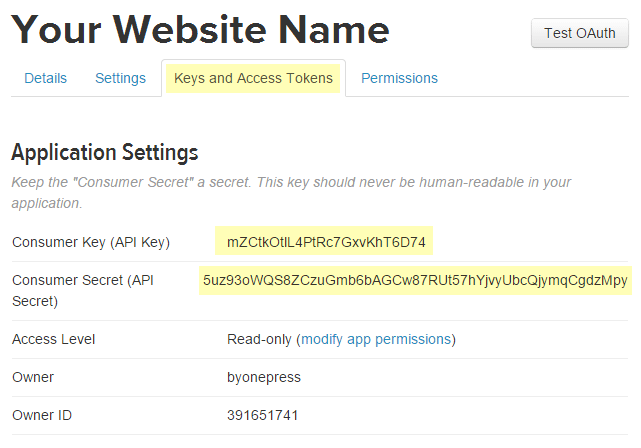The width and height of the screenshot is (641, 448).
Task: Click the Access Level label
Action: pyautogui.click(x=53, y=339)
